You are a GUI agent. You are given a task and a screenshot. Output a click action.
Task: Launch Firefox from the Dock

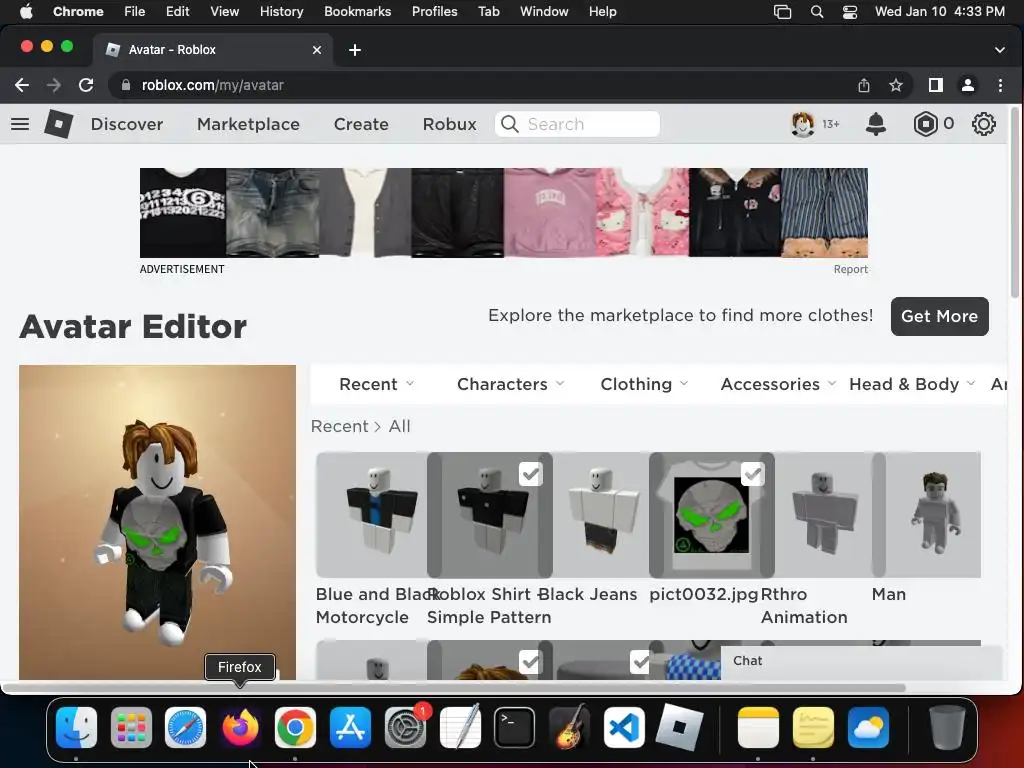pos(240,728)
